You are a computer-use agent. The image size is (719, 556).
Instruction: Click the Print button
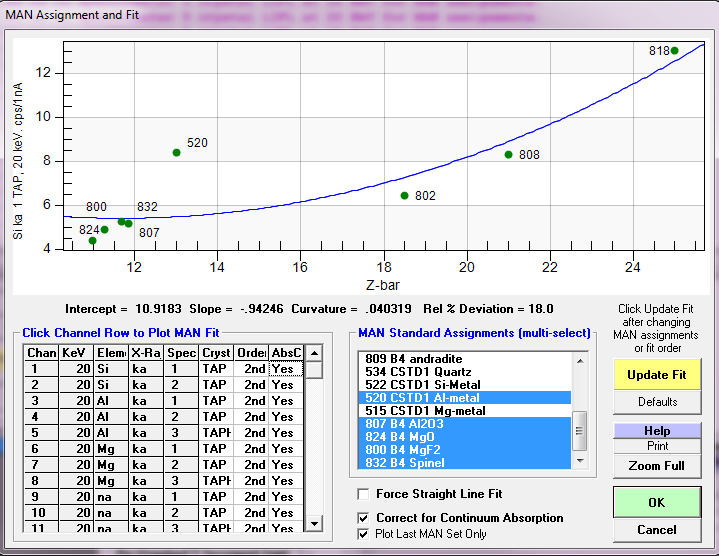click(x=657, y=446)
